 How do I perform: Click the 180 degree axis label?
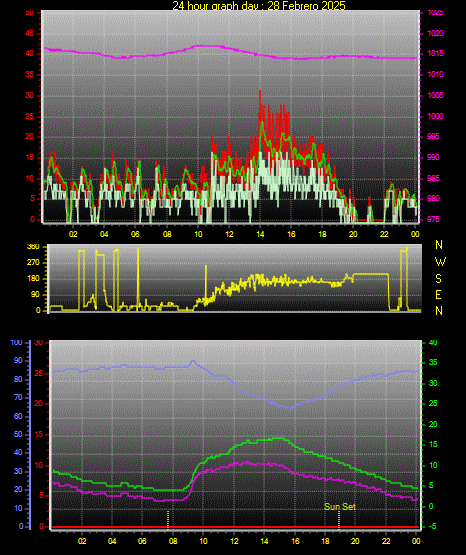tap(34, 279)
